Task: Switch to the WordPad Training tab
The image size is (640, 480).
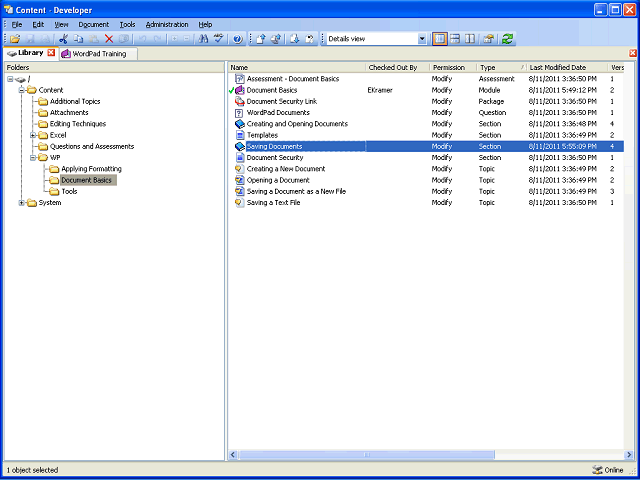Action: [98, 54]
